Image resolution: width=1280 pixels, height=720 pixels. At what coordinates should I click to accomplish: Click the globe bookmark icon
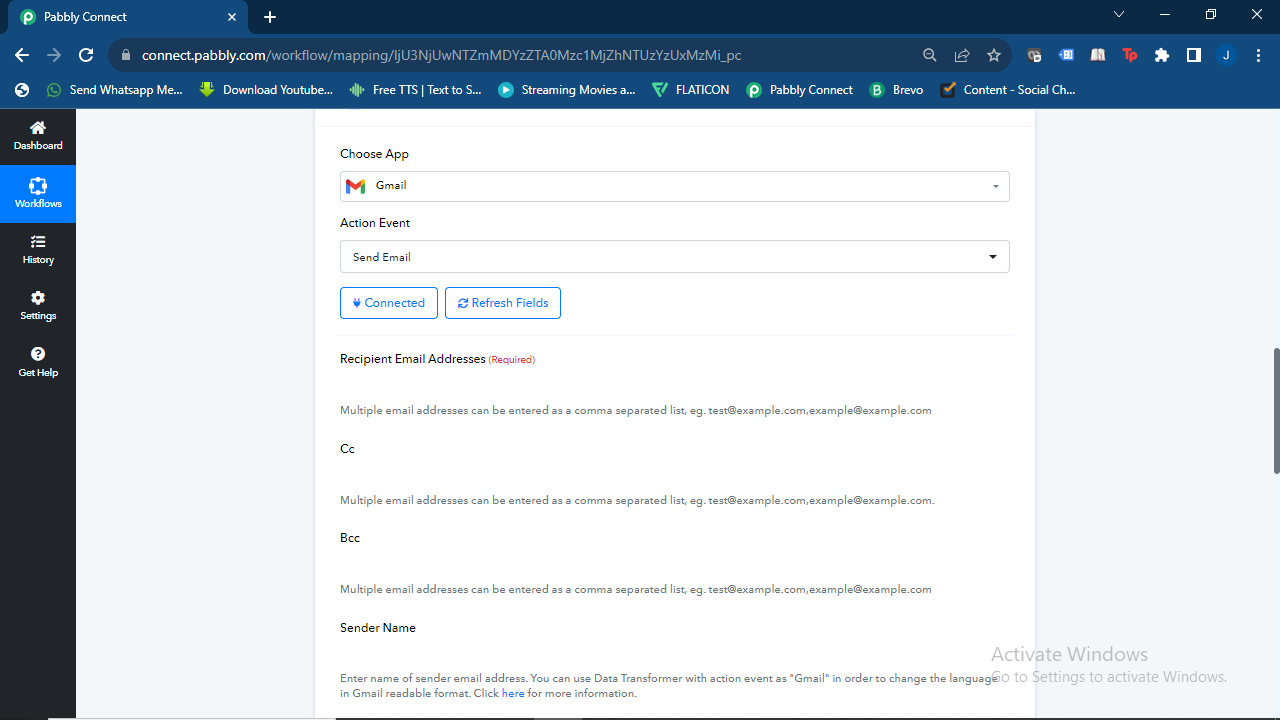tap(22, 90)
